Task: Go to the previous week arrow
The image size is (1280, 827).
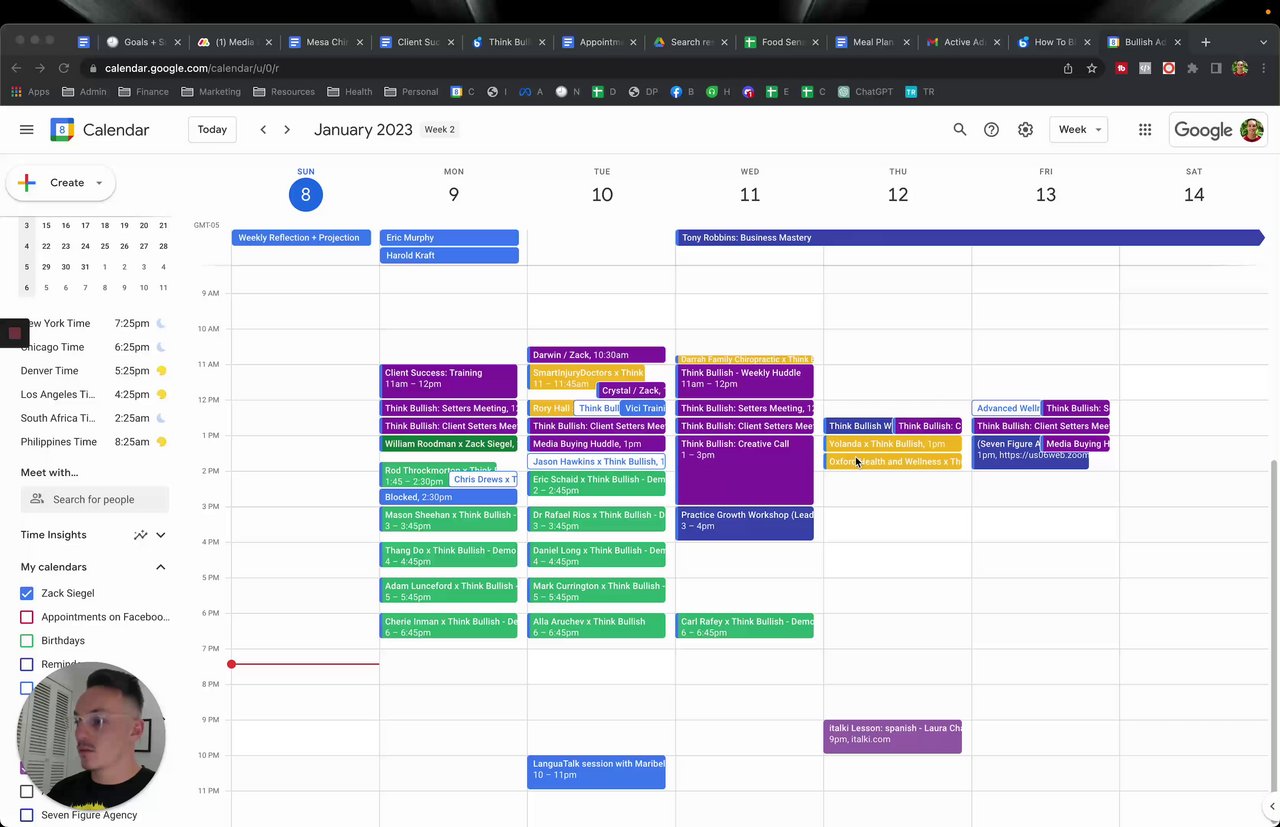Action: 263,130
